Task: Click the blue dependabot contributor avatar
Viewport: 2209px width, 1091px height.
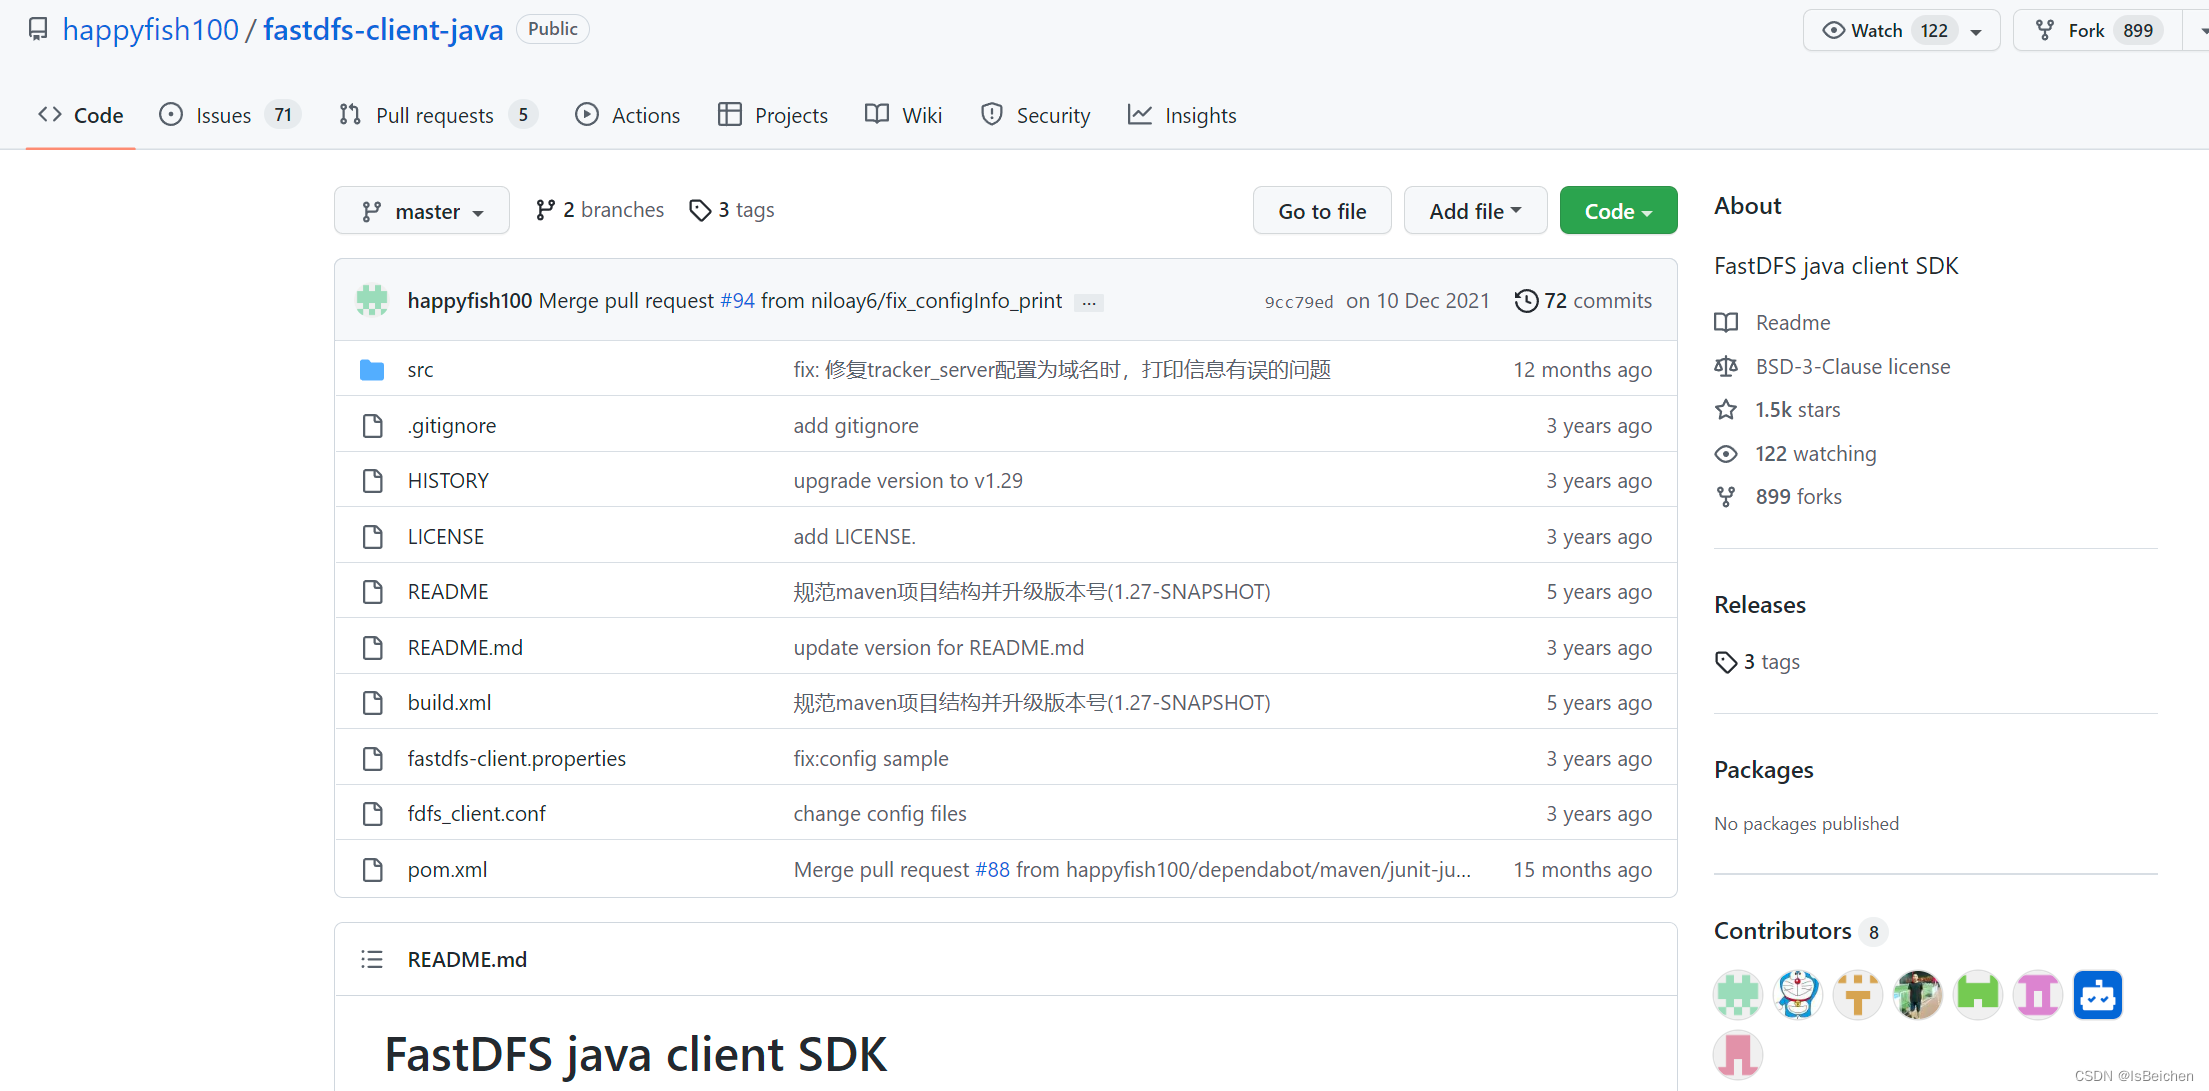Action: (2098, 995)
